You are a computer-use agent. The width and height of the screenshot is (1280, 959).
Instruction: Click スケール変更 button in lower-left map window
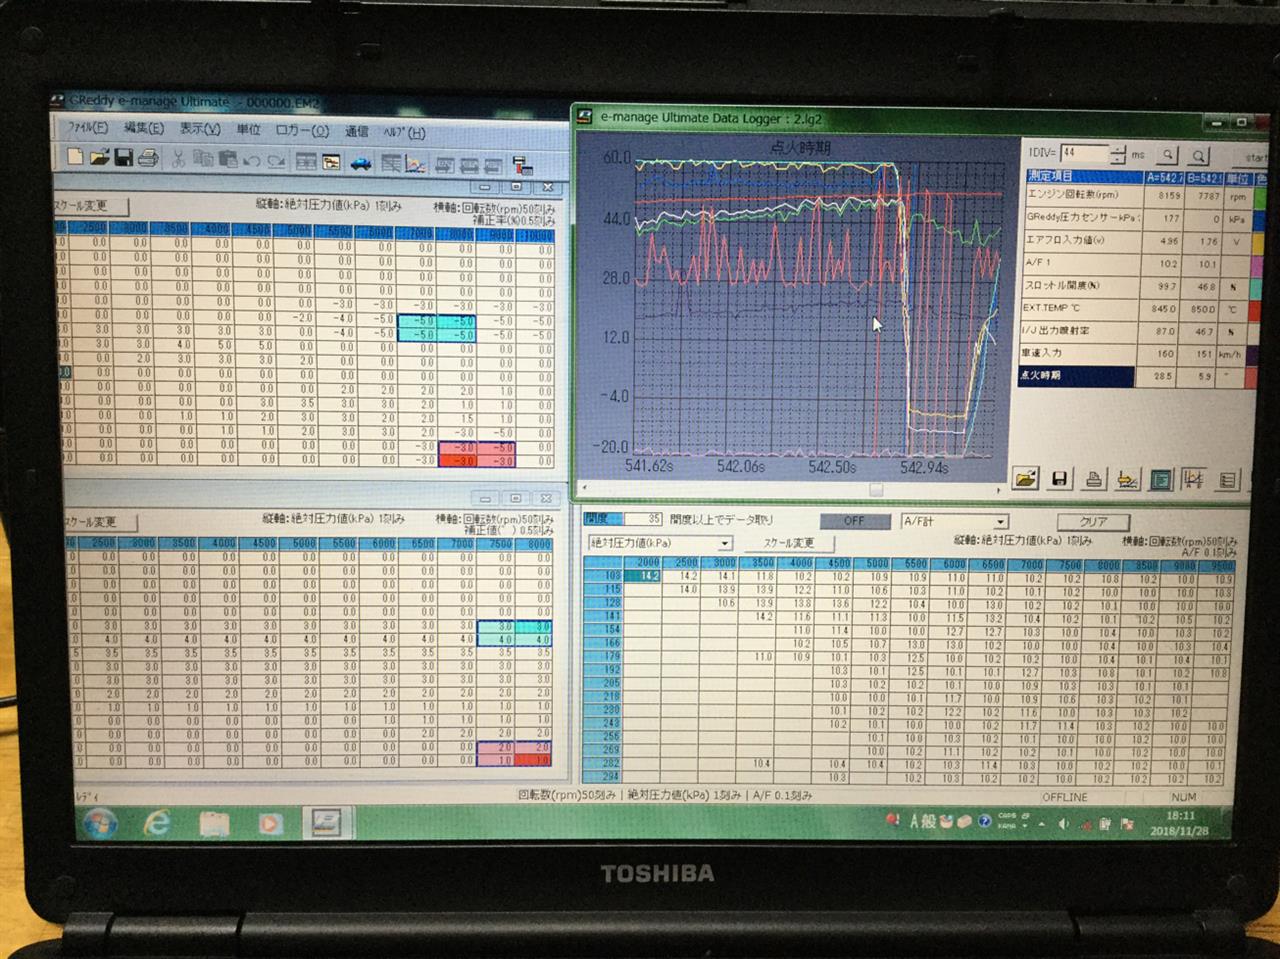(101, 522)
